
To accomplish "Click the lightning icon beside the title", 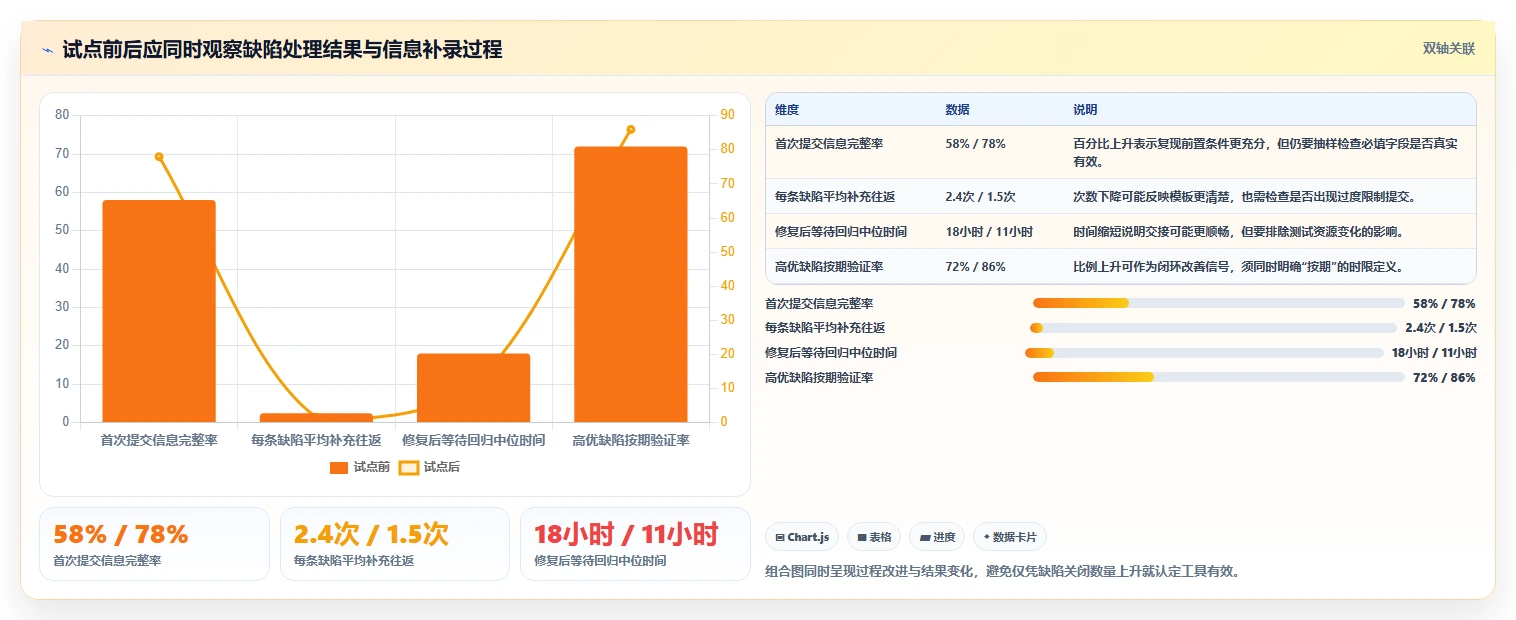I will coord(47,50).
